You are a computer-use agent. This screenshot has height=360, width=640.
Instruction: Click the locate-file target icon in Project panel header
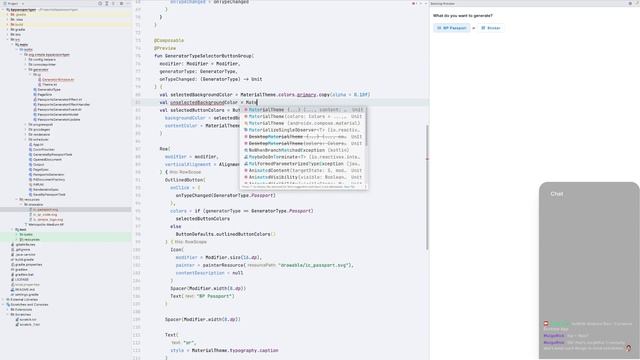click(100, 3)
